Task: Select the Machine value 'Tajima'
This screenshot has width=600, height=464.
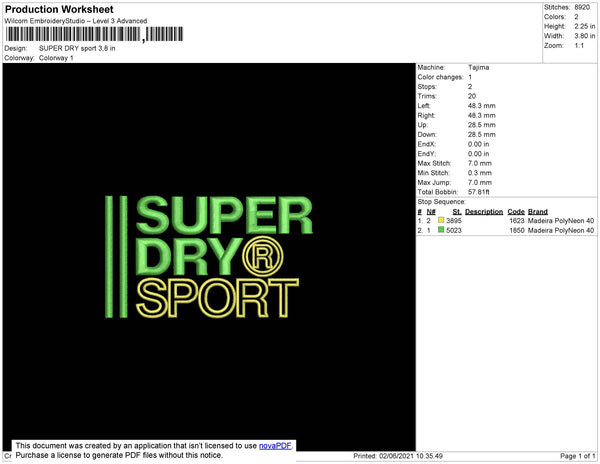Action: point(478,67)
